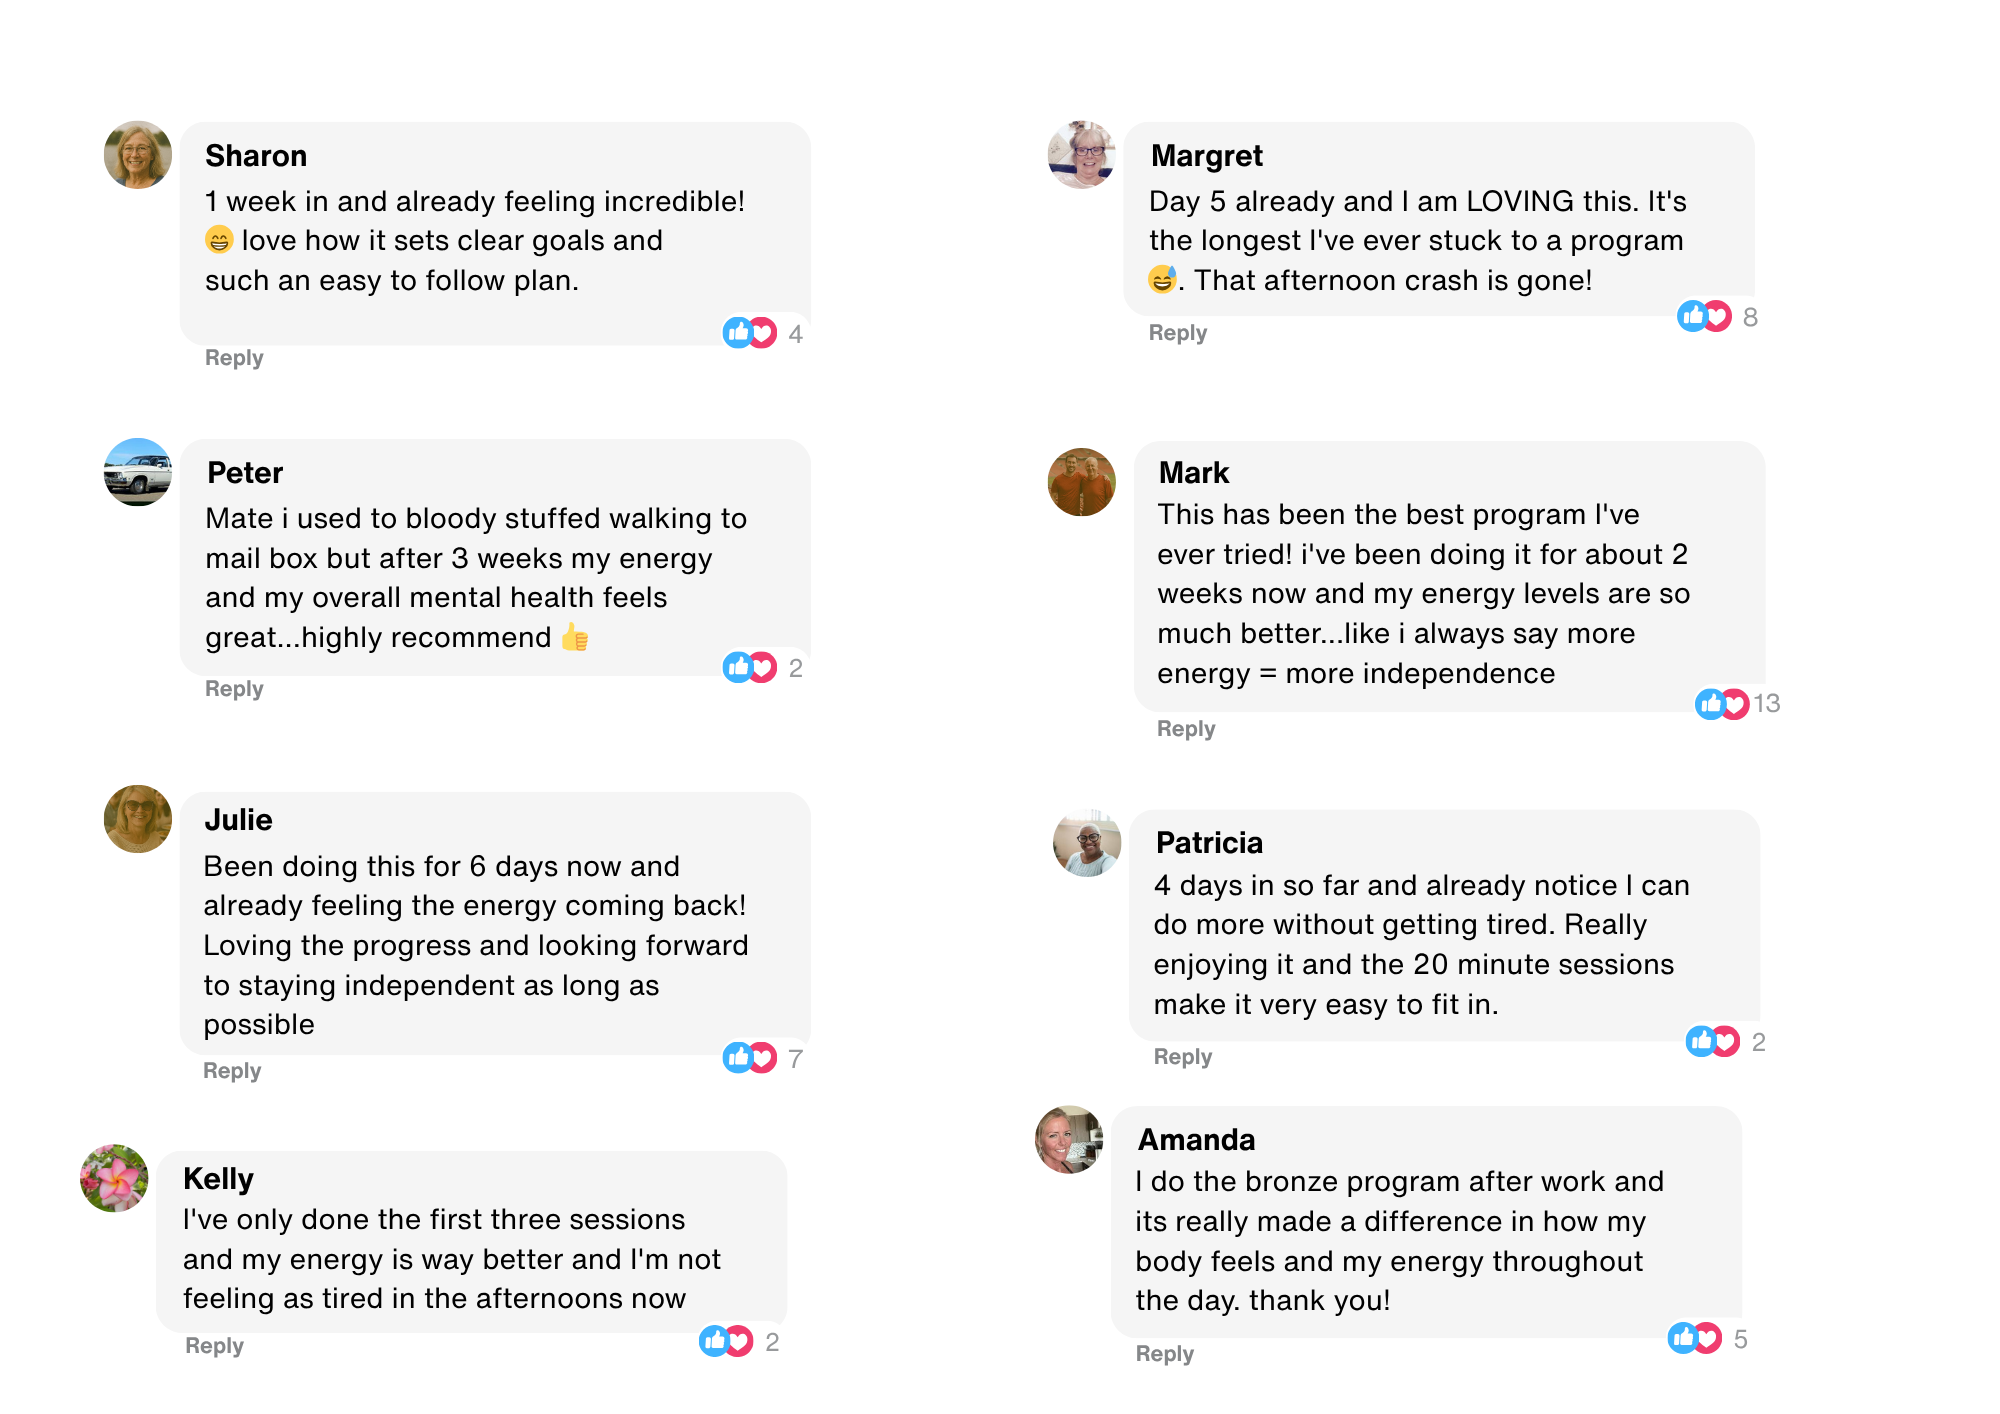This screenshot has height=1414, width=2000.
Task: Click the like reaction icon on Kelly's comment
Action: (x=714, y=1341)
